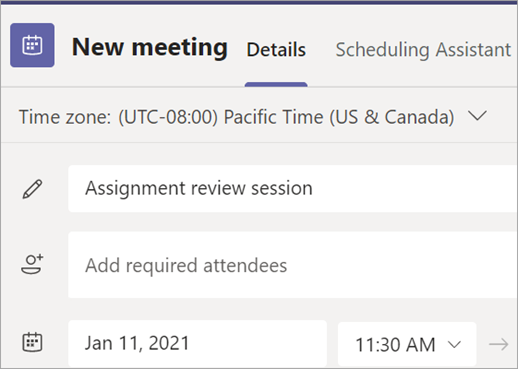Viewport: 518px width, 369px height.
Task: Open the Pacific Time zone selector
Action: pos(253,117)
